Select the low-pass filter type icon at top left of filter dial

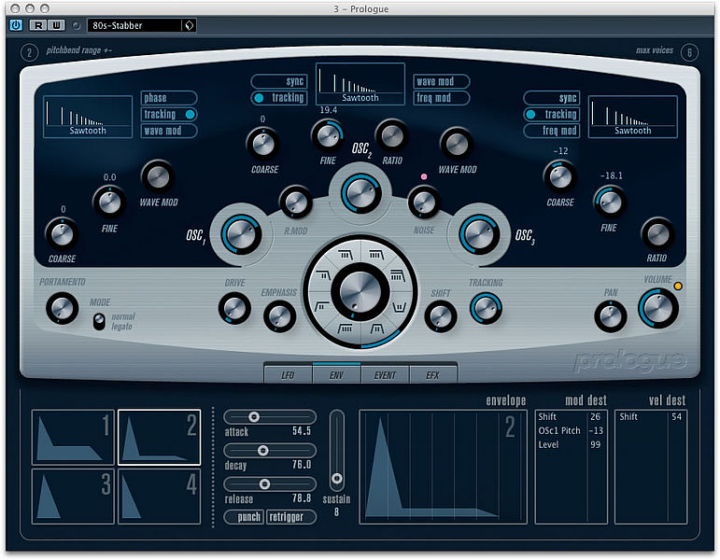pos(345,254)
